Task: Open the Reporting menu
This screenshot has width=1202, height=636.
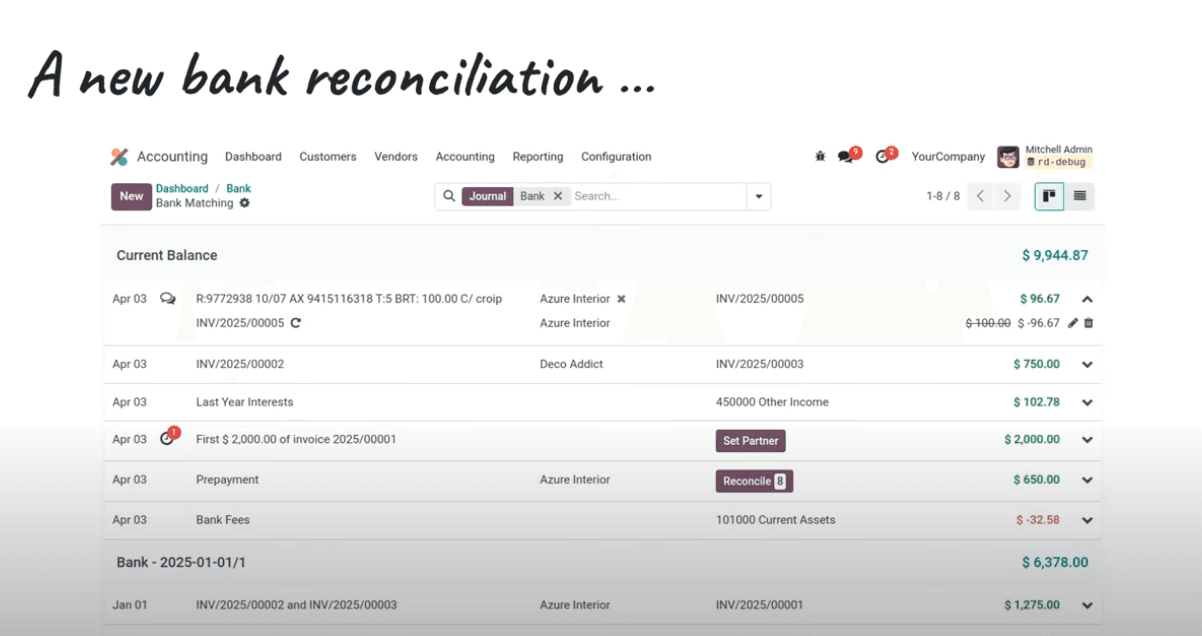Action: pyautogui.click(x=538, y=157)
